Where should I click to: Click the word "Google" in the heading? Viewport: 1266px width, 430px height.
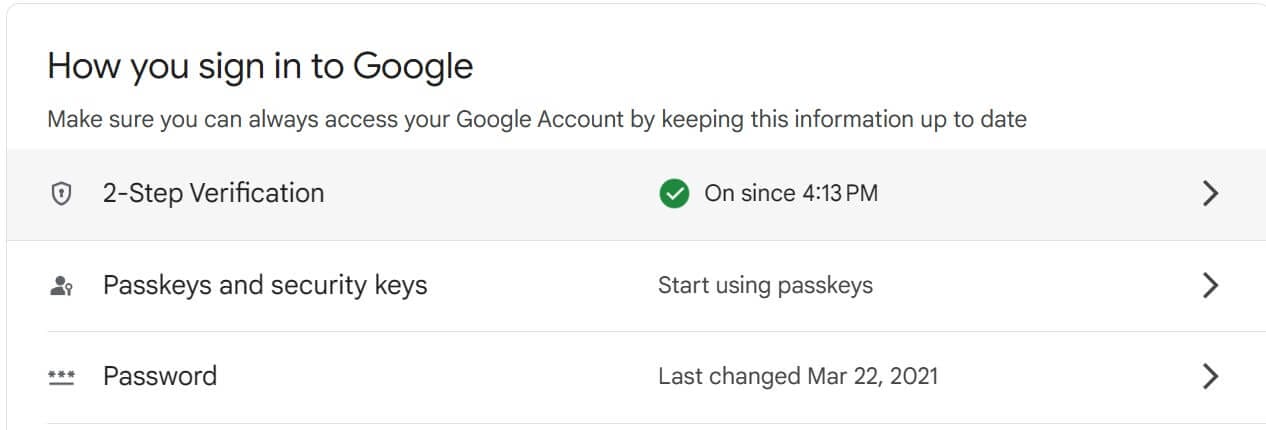click(413, 66)
